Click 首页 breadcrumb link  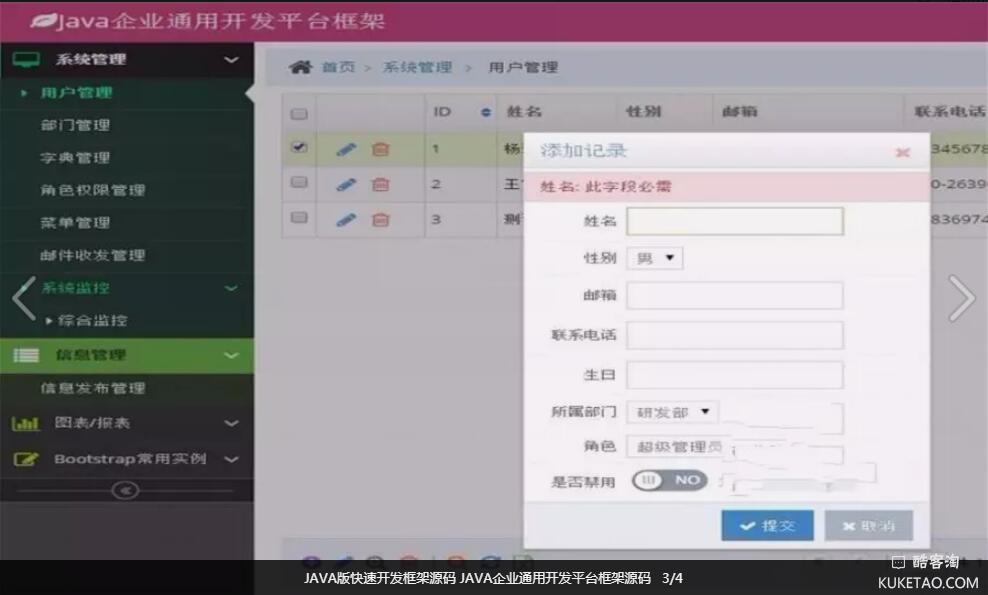(338, 67)
